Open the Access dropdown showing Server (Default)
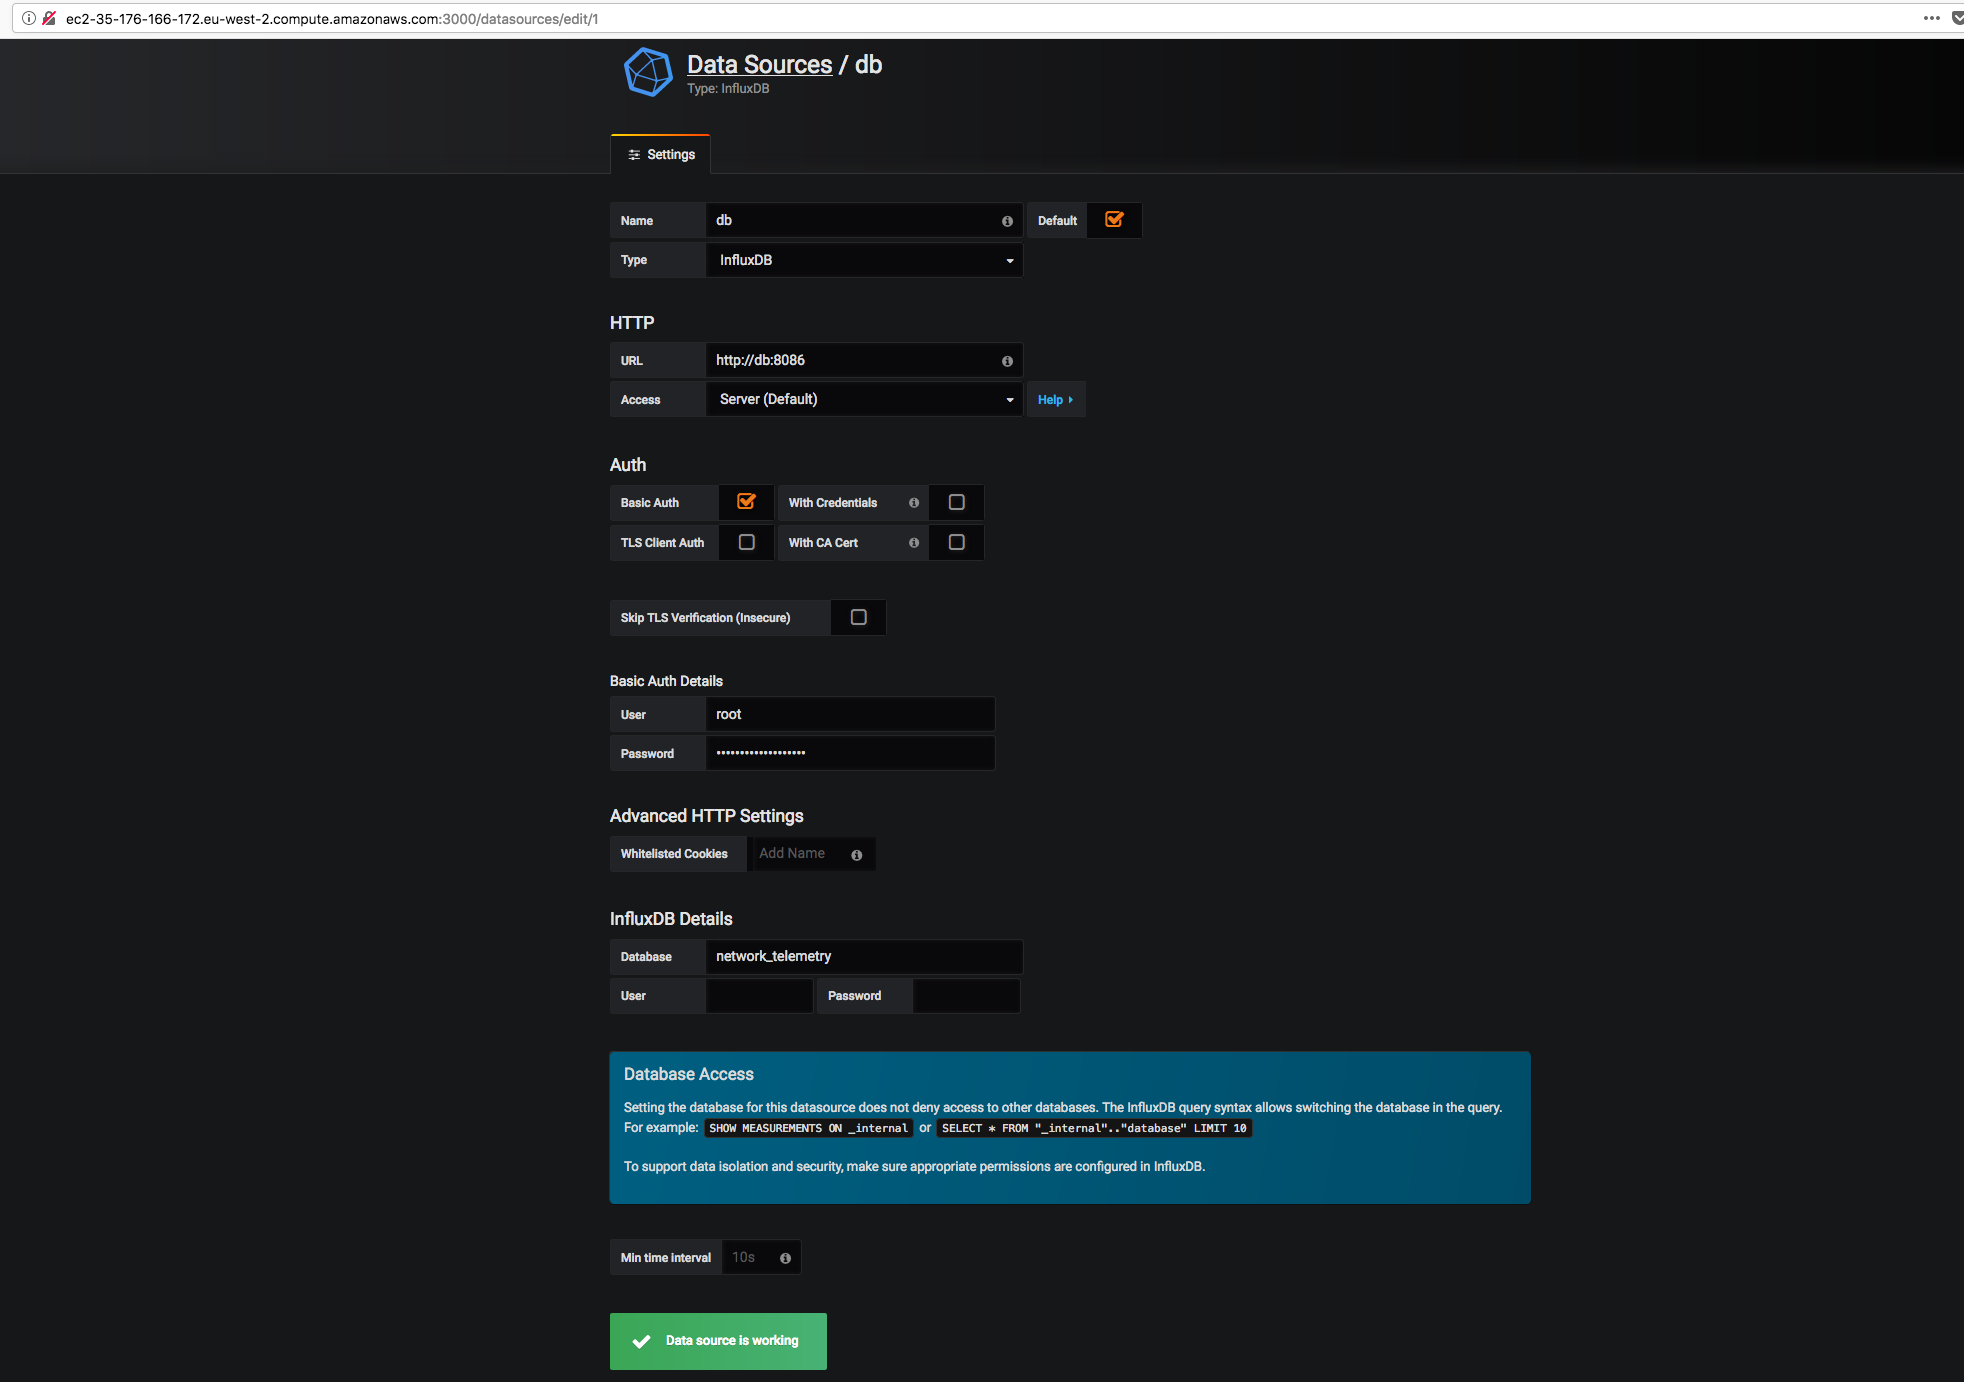This screenshot has width=1964, height=1382. 864,399
